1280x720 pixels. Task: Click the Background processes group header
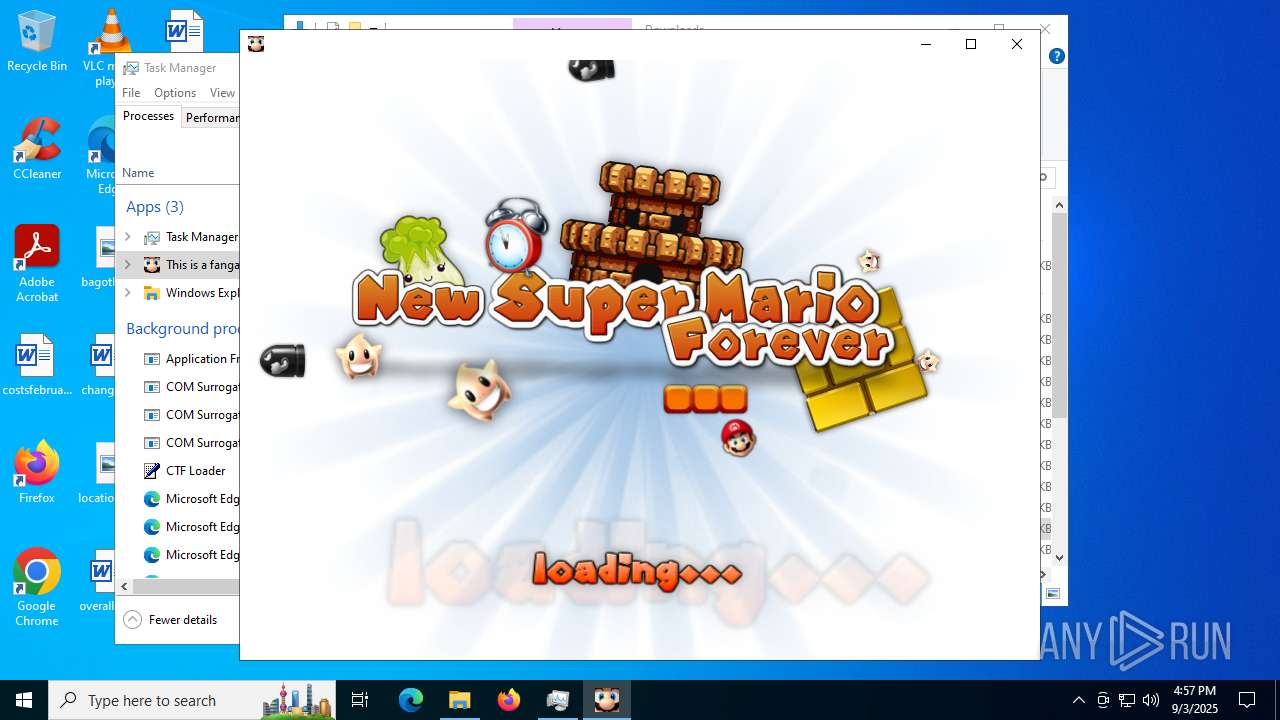(x=182, y=329)
